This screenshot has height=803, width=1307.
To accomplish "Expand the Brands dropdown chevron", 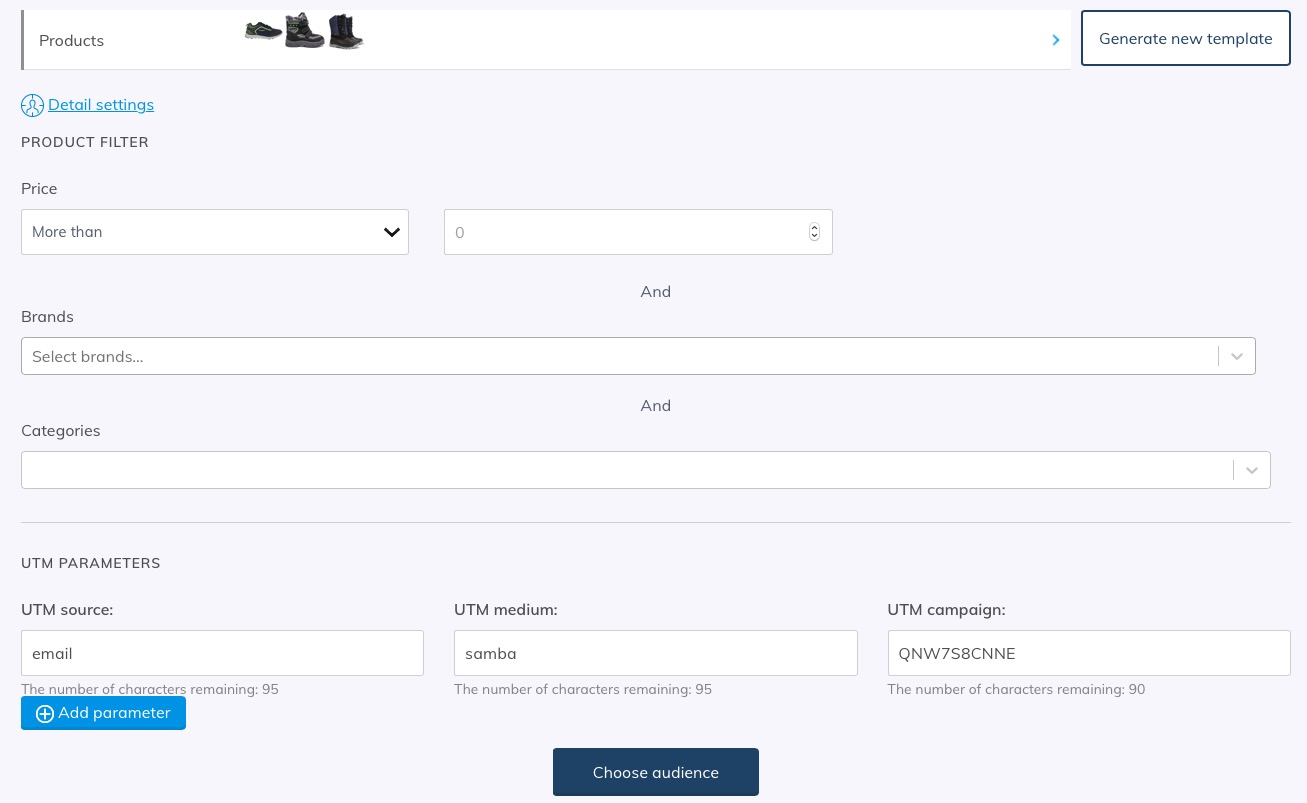I will (x=1237, y=357).
